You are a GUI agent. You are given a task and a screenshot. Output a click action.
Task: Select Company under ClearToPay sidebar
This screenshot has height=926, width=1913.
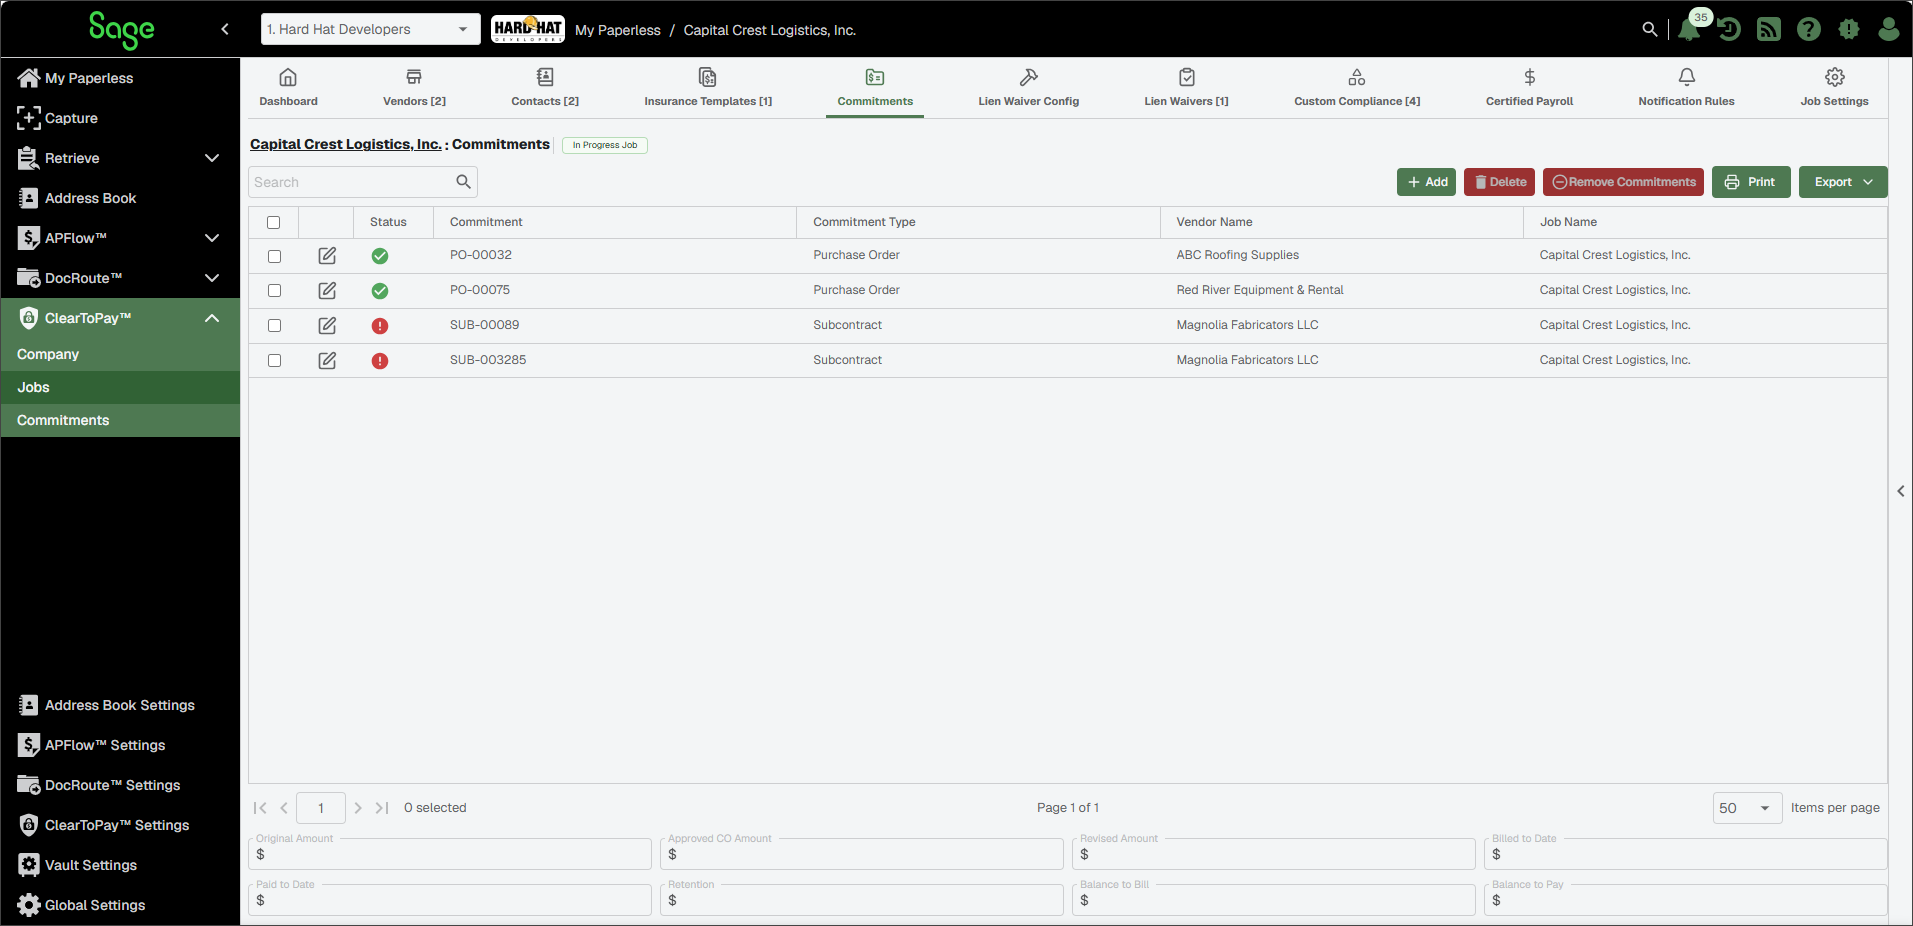click(120, 354)
